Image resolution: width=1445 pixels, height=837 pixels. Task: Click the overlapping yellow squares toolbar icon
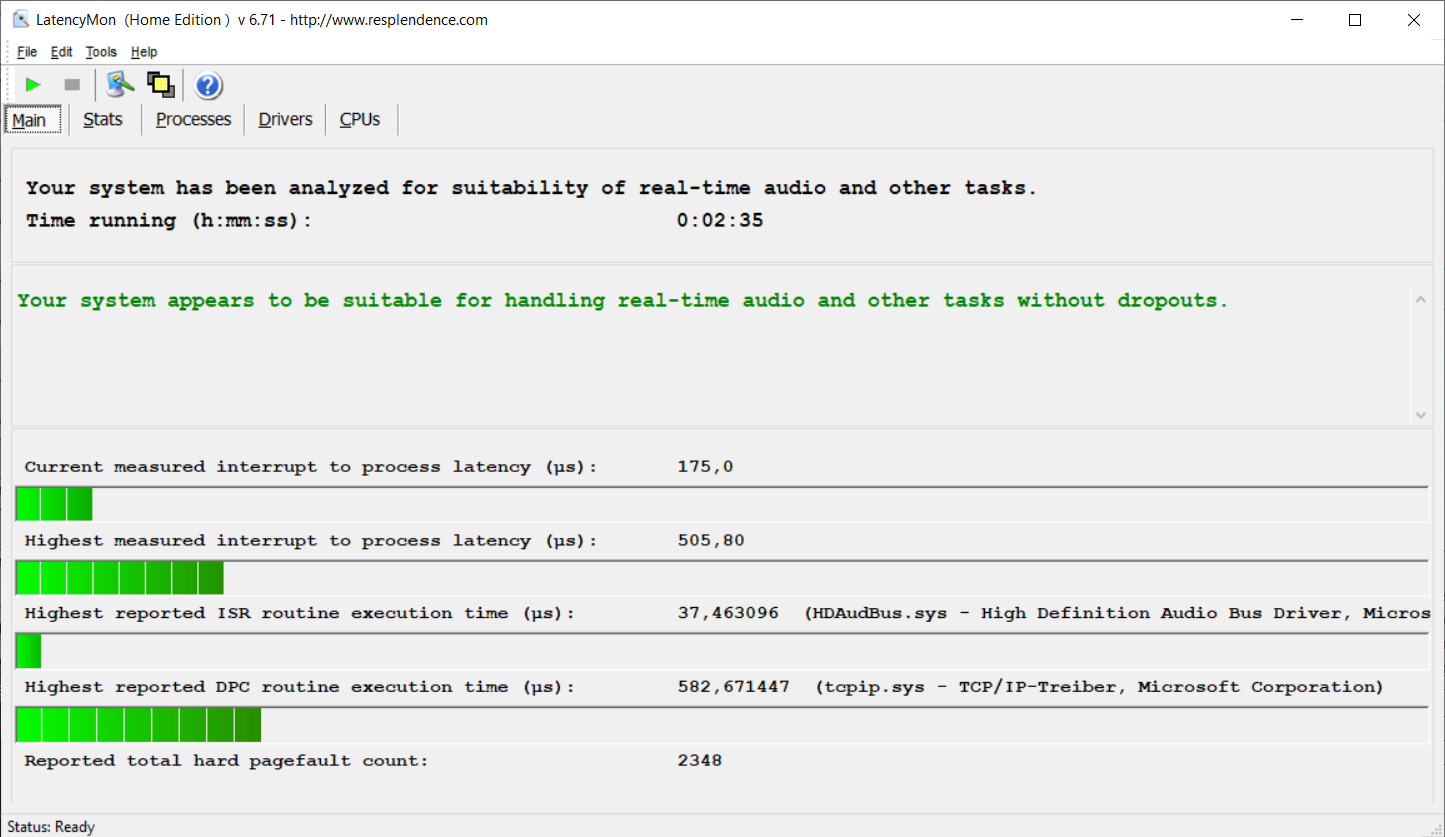(x=160, y=85)
